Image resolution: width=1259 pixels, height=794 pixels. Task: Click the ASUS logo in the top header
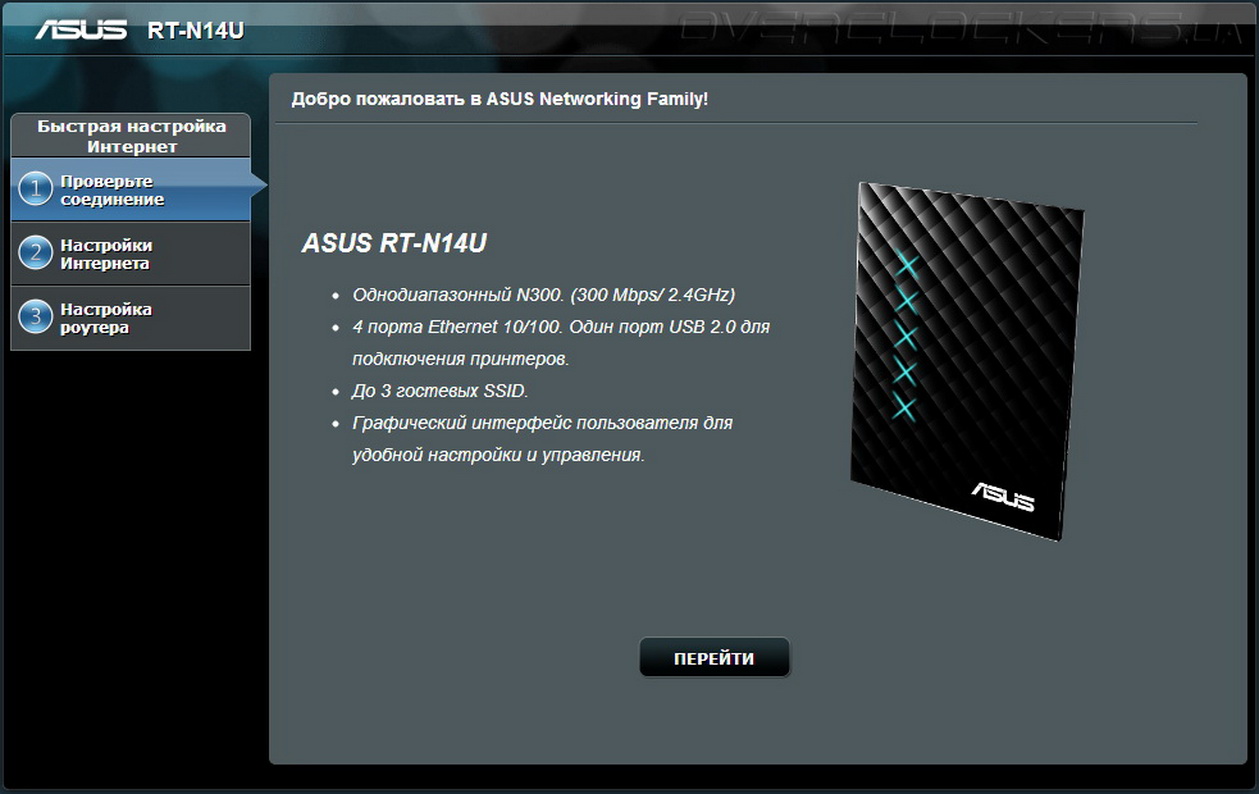click(81, 30)
